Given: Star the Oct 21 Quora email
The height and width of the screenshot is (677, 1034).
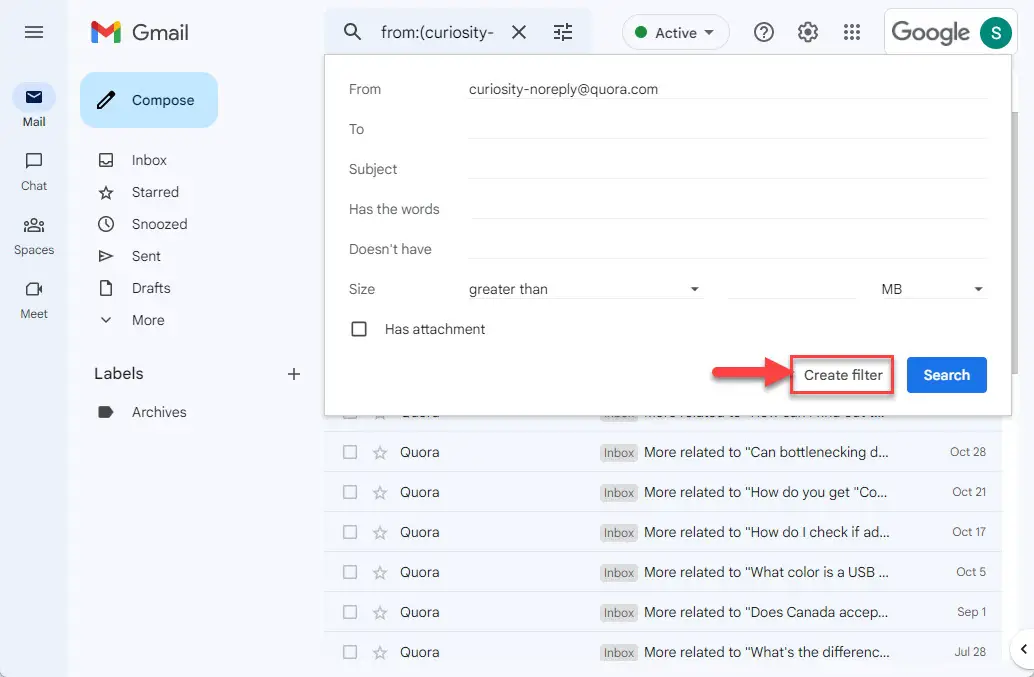Looking at the screenshot, I should tap(380, 492).
